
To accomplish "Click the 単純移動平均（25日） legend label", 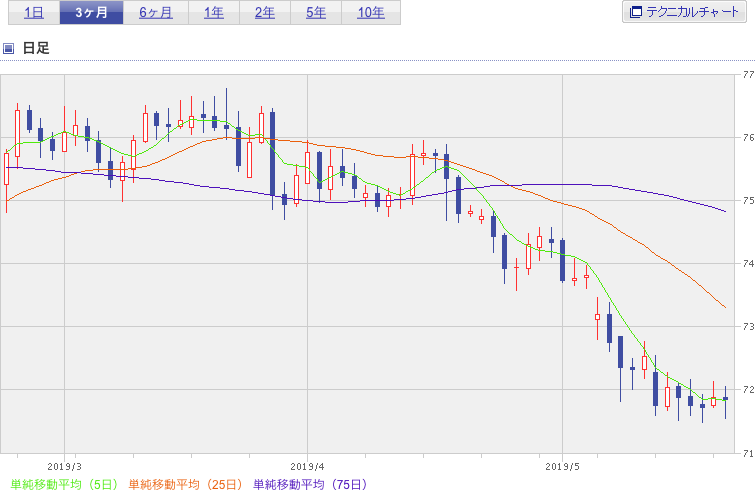I will tap(185, 484).
